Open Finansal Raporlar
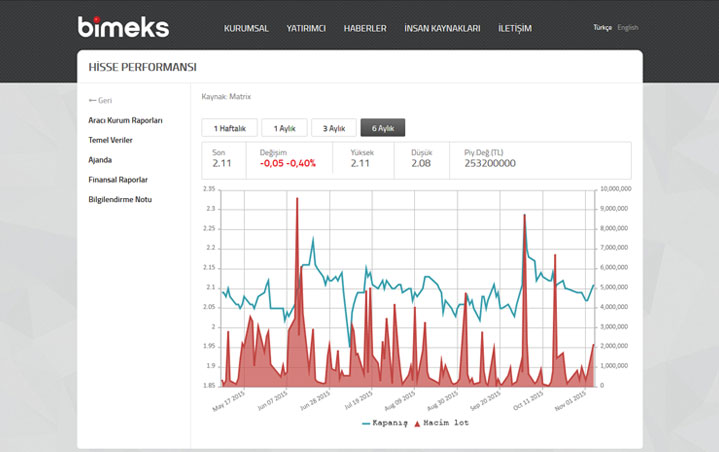719x452 pixels. pyautogui.click(x=118, y=180)
